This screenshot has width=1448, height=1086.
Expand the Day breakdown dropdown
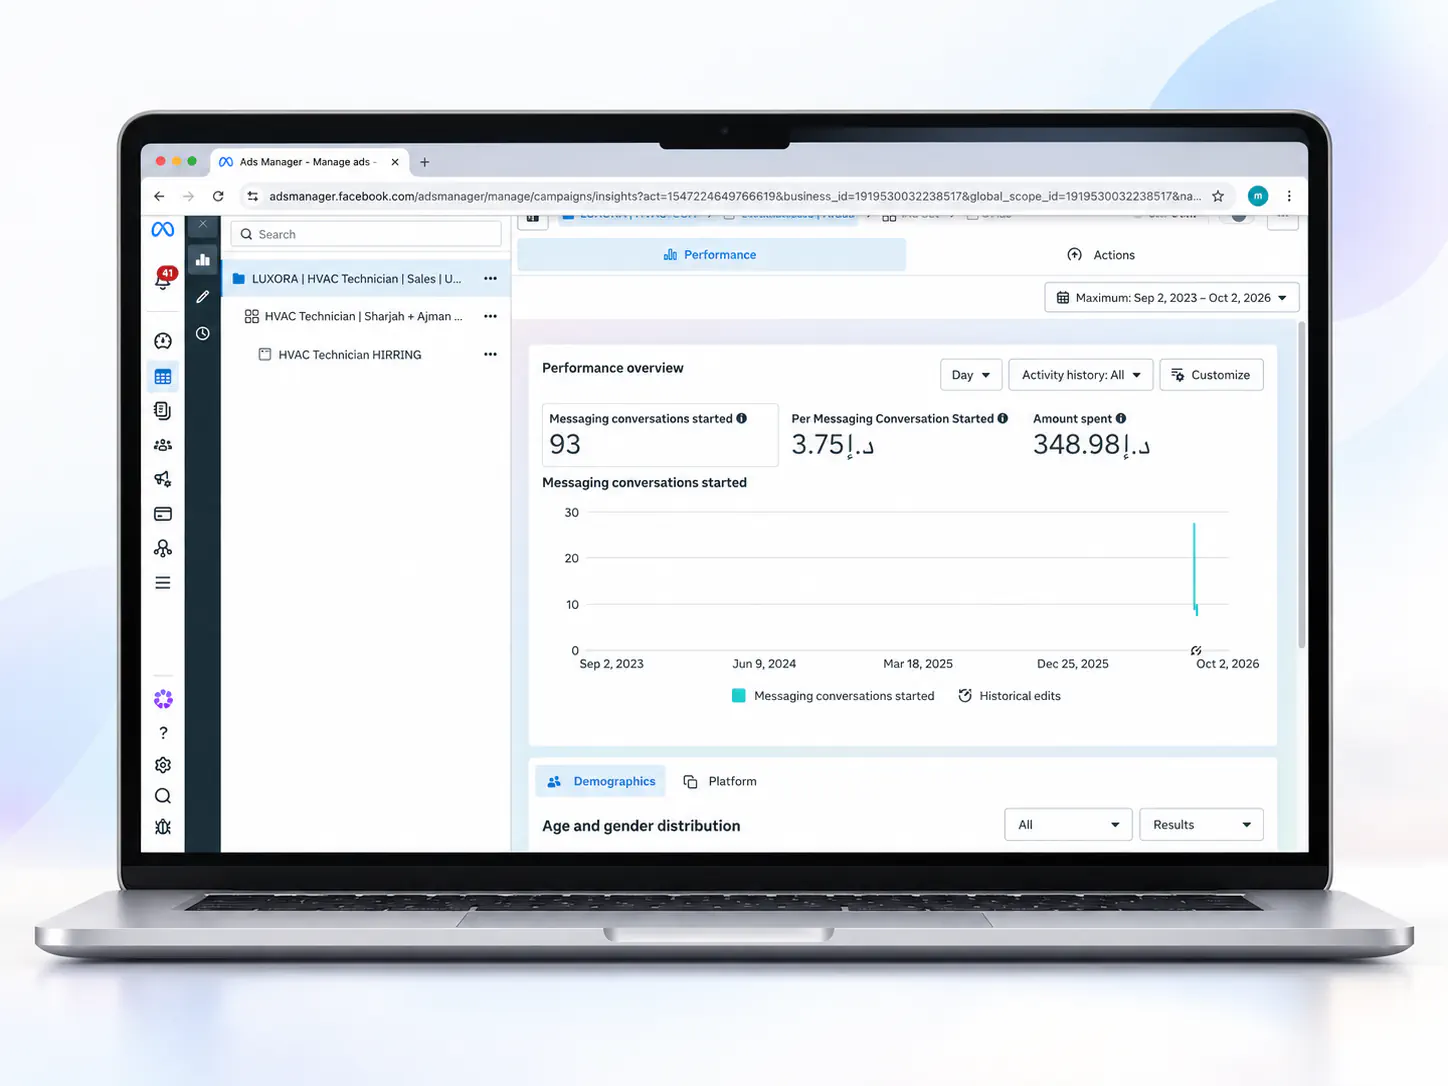(971, 375)
